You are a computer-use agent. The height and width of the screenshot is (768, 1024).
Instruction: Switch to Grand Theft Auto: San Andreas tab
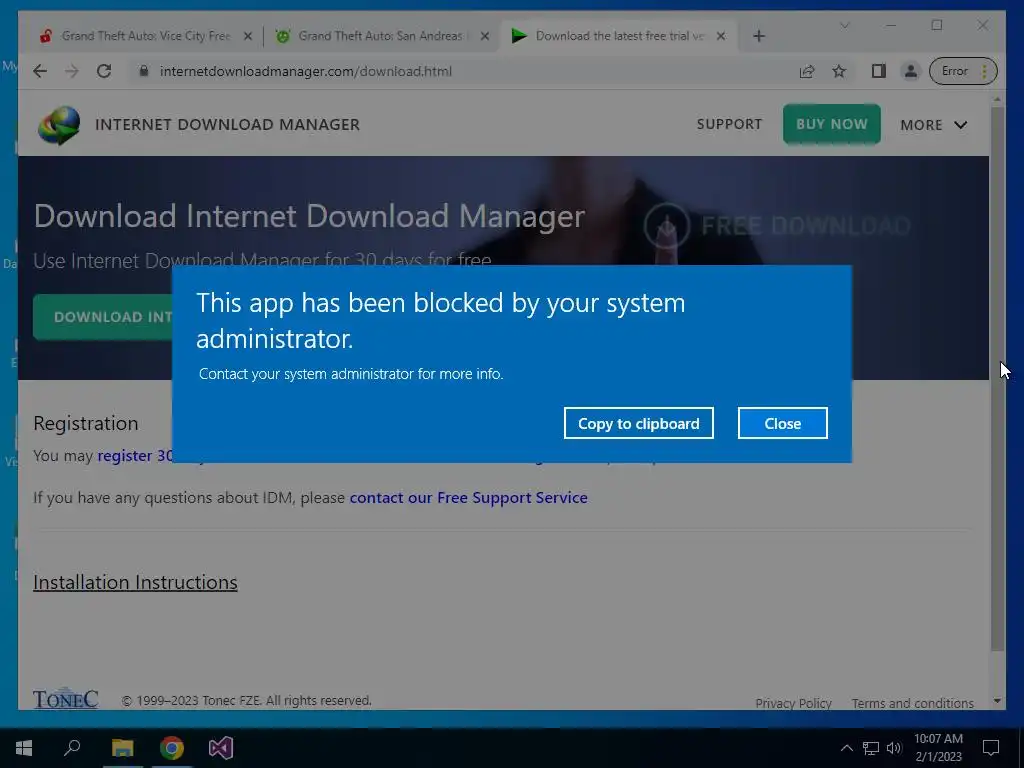381,36
